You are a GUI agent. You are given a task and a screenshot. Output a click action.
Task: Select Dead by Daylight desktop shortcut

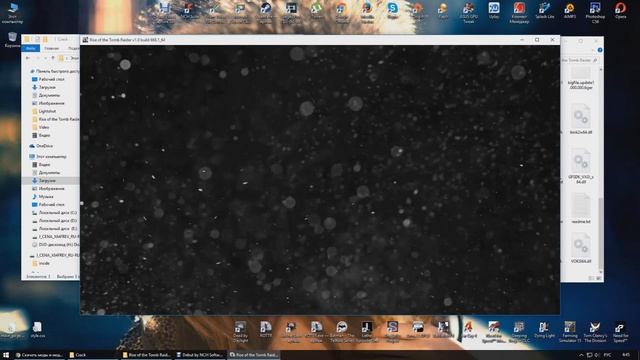click(x=240, y=331)
